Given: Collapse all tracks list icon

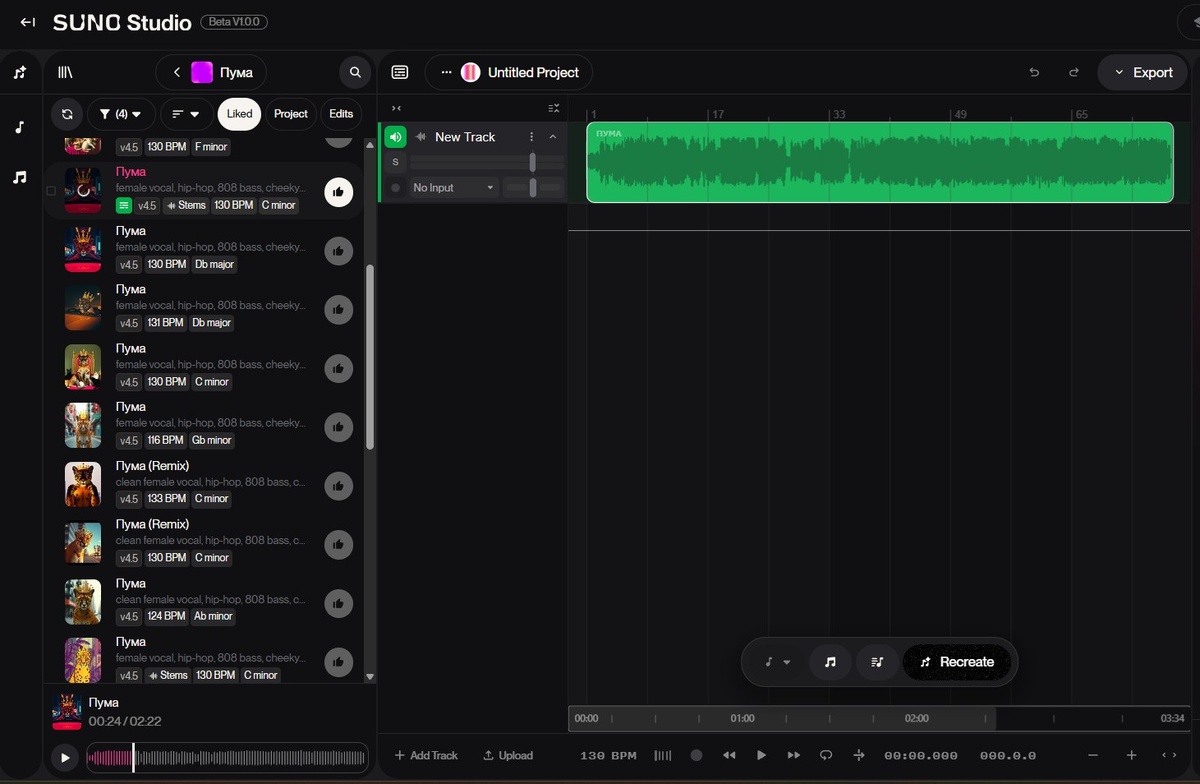Looking at the screenshot, I should point(553,108).
